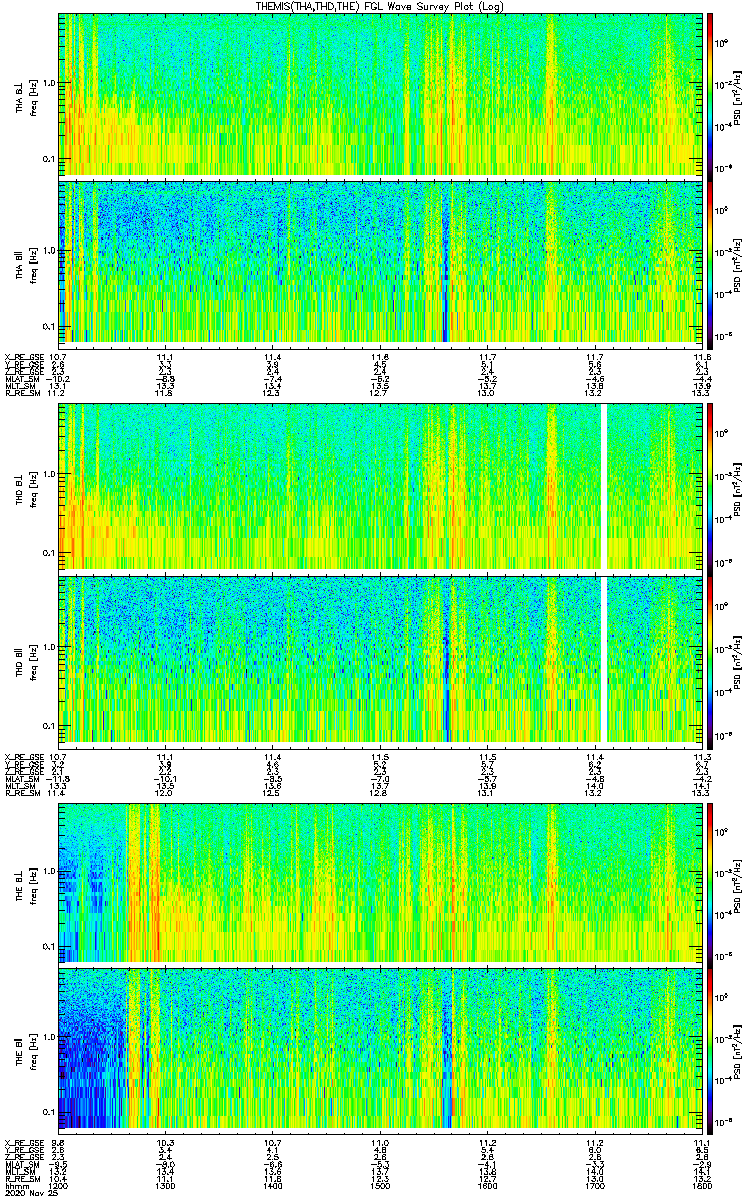750x1200 pixels.
Task: Click the "1.0" tick on THE B⊥ axis
Action: click(49, 869)
